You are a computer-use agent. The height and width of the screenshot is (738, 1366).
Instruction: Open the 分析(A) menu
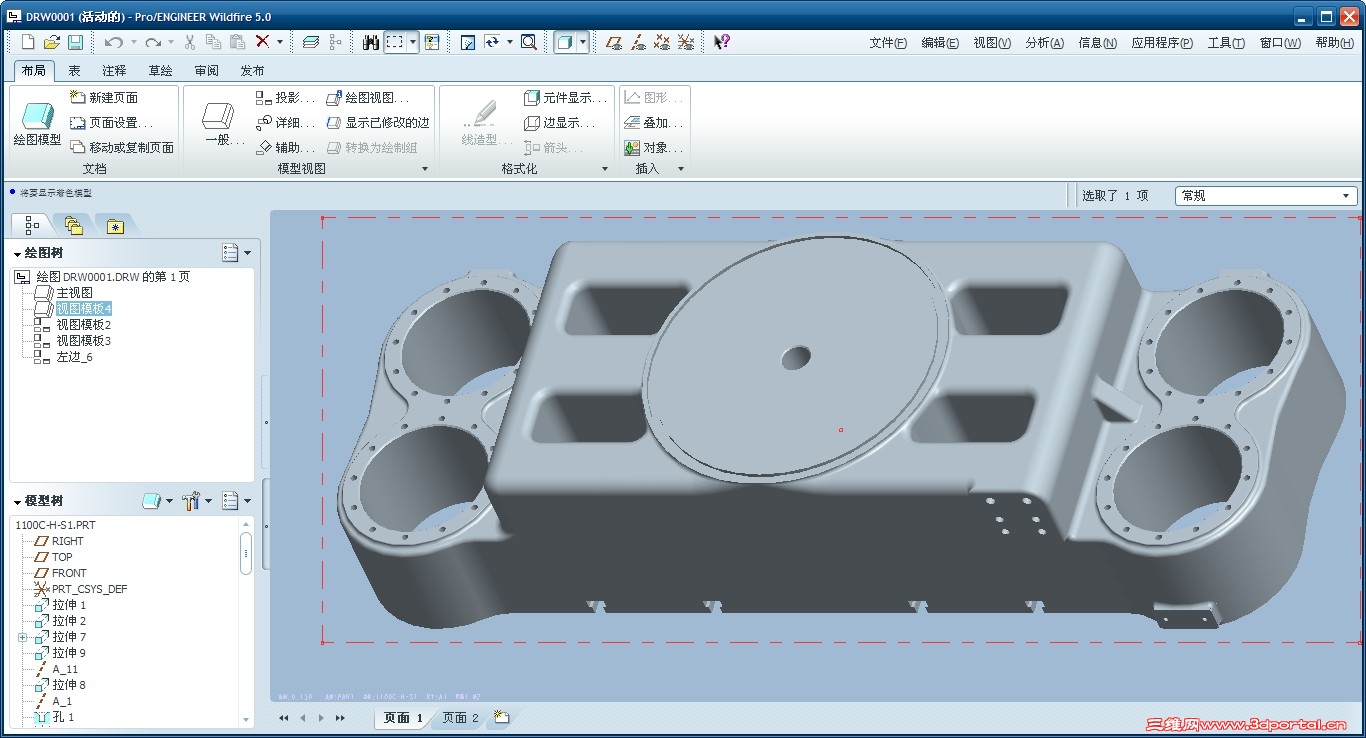1044,43
